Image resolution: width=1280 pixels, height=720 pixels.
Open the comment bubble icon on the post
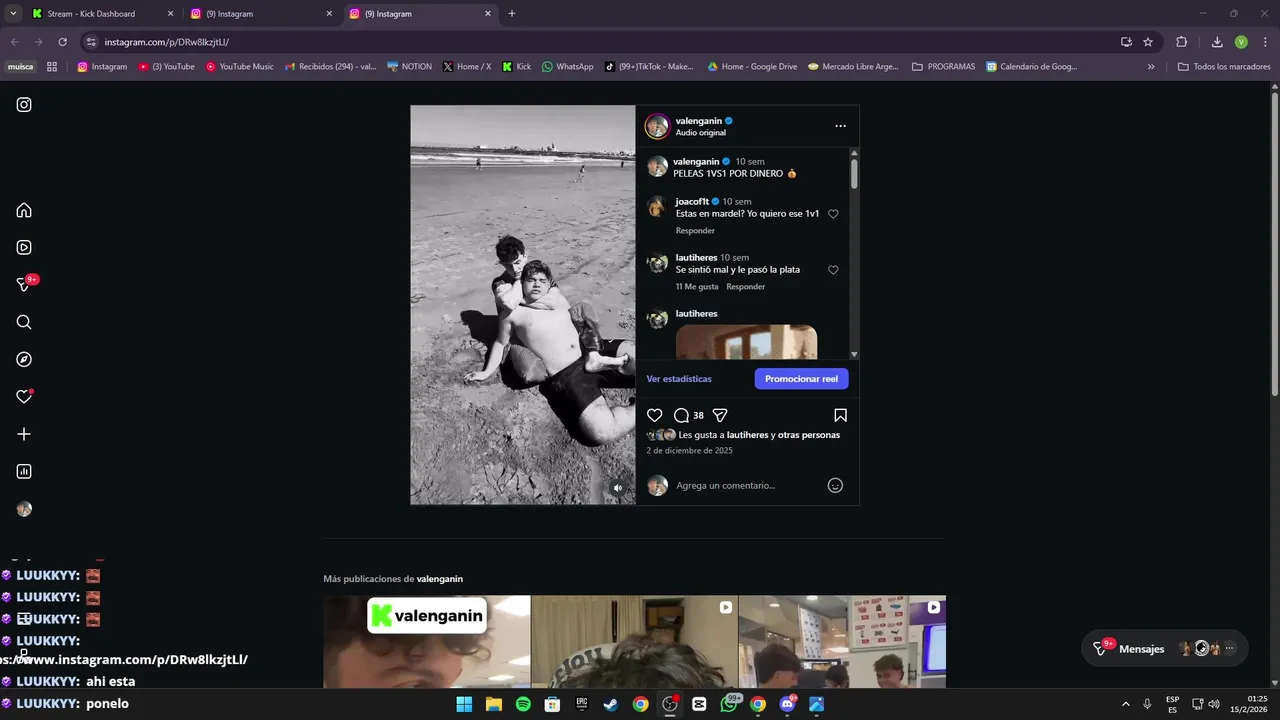pyautogui.click(x=681, y=415)
